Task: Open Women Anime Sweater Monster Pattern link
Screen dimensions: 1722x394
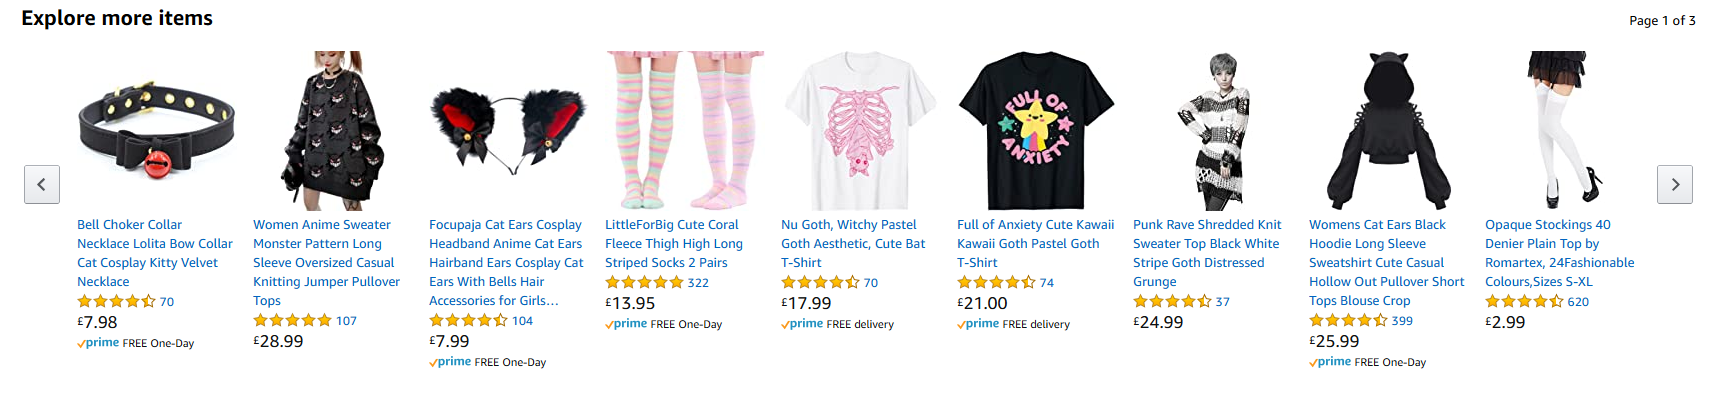Action: point(327,263)
